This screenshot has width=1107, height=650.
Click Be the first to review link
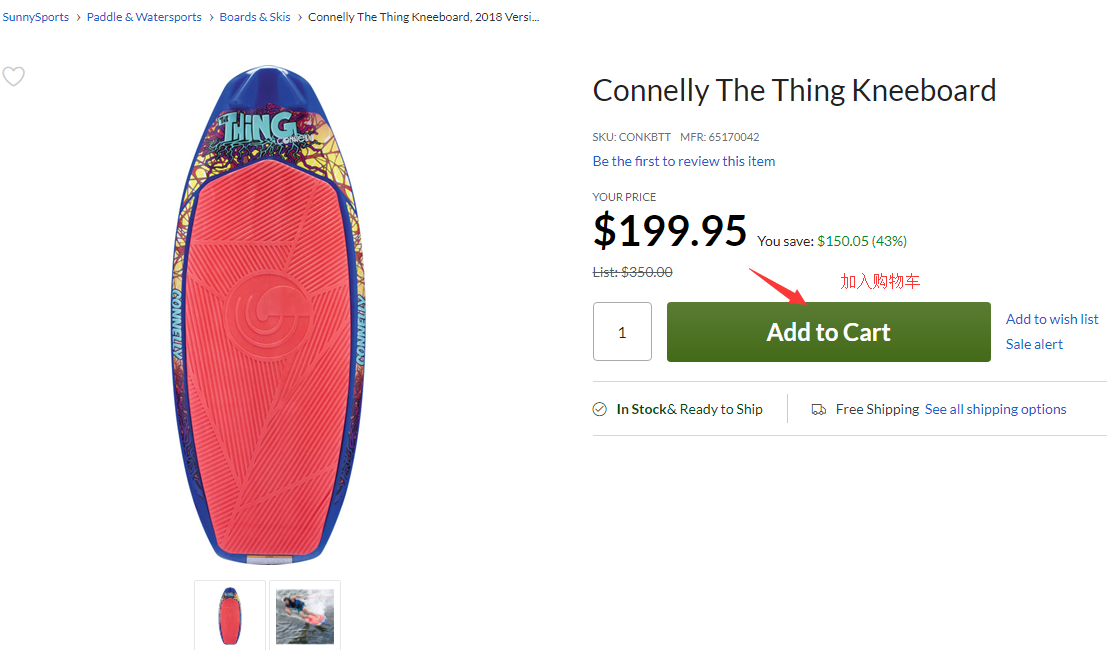tap(684, 161)
